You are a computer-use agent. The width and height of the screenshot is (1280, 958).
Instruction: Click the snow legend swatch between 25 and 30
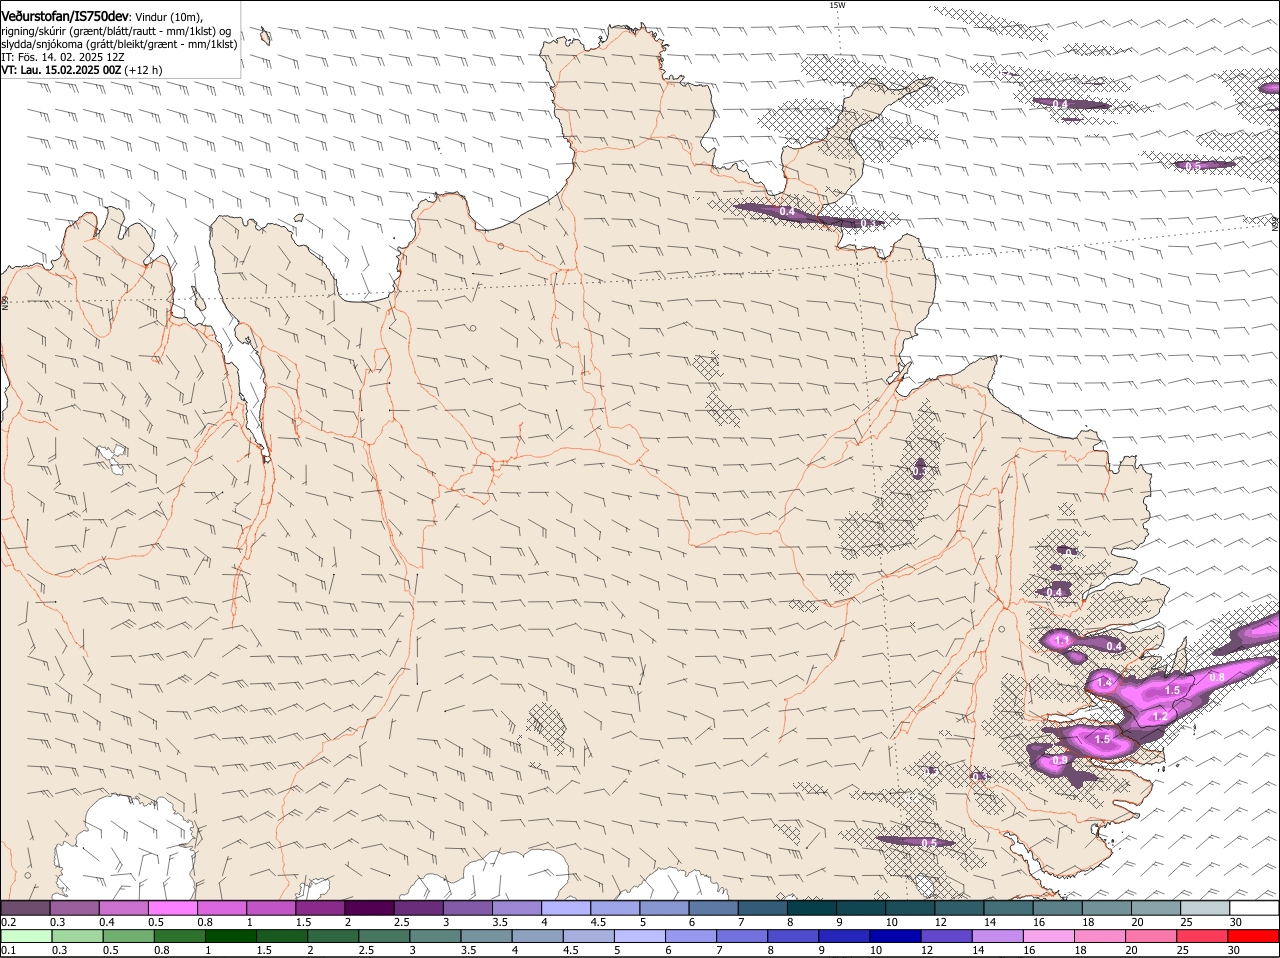[x=1206, y=908]
